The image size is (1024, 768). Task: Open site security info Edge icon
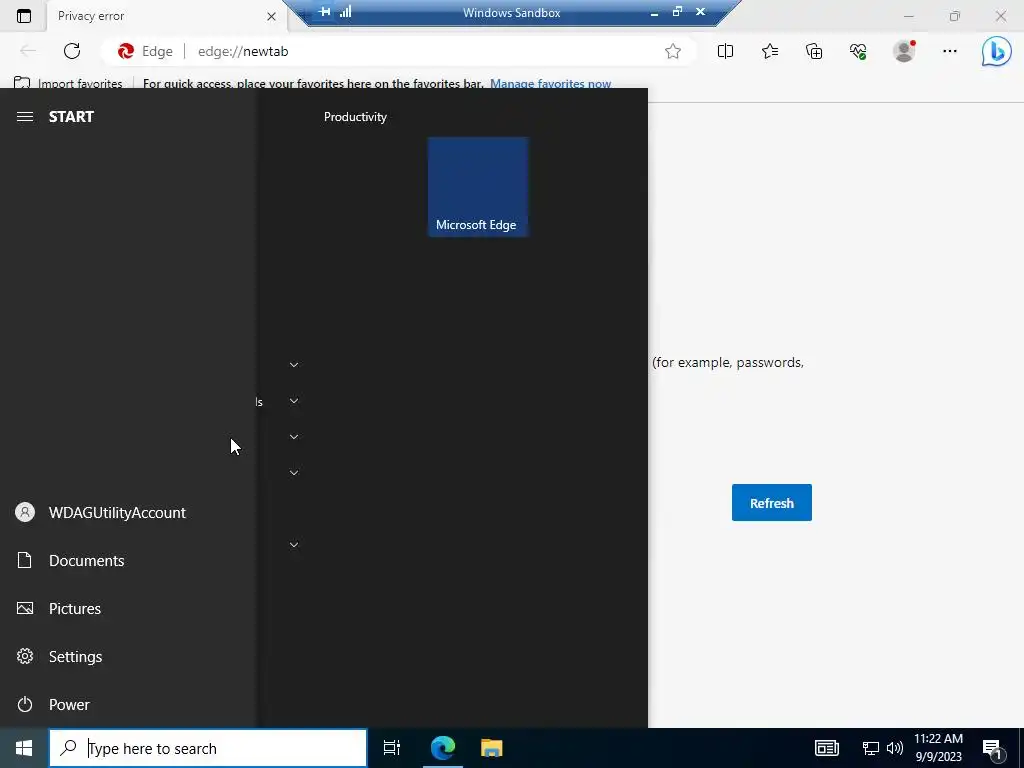click(x=145, y=52)
